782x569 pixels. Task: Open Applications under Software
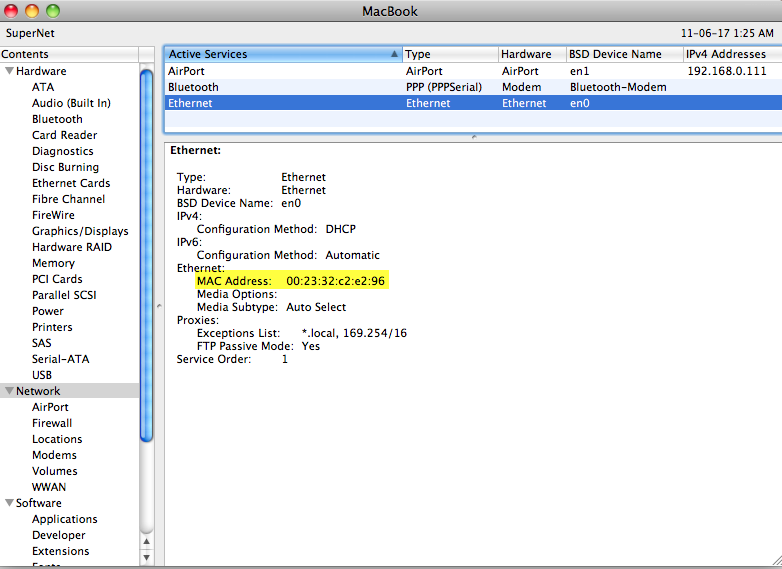65,519
